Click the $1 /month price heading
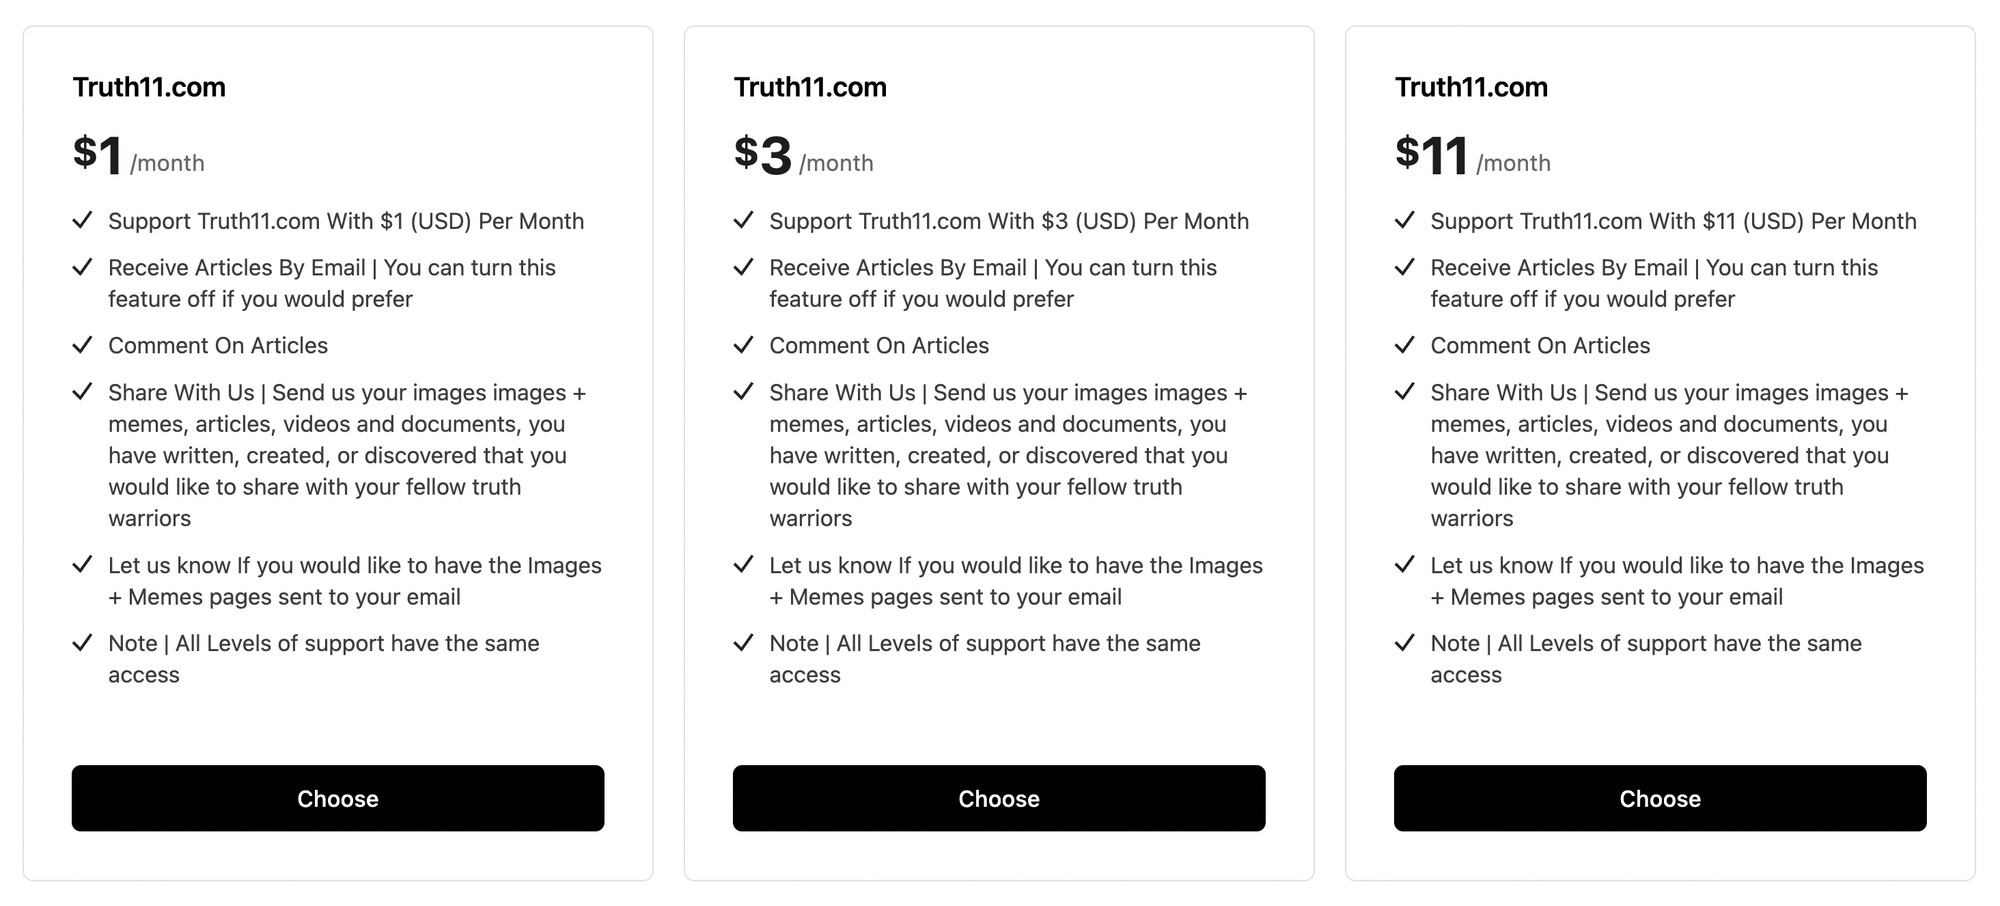The width and height of the screenshot is (2000, 906). point(138,156)
